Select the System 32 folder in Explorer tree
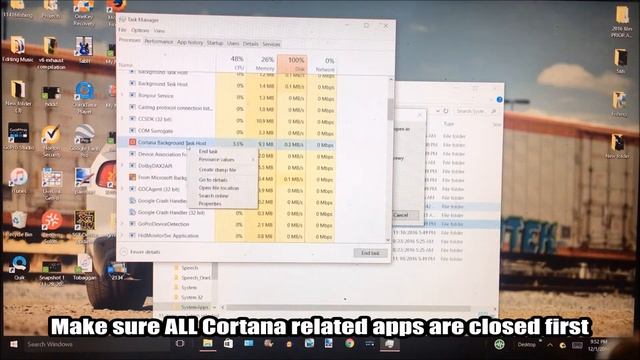The width and height of the screenshot is (640, 360). coord(192,298)
